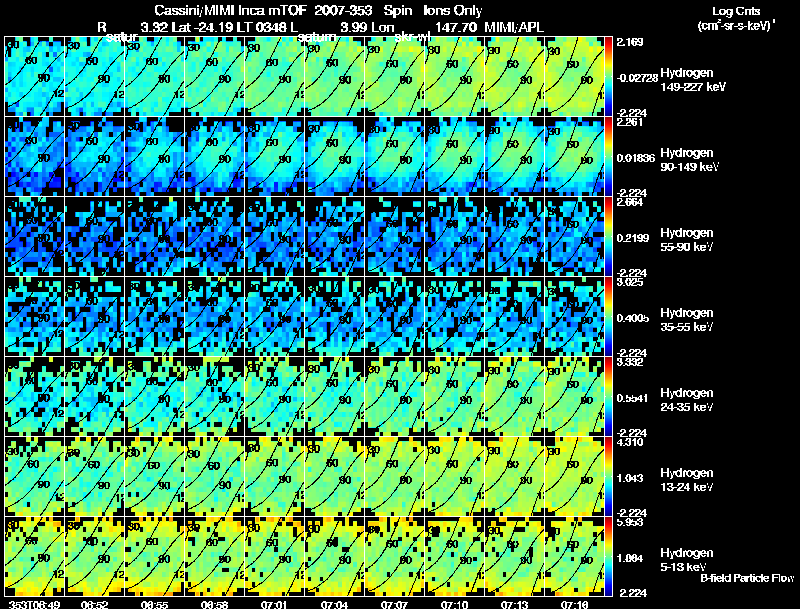800x609 pixels.
Task: Click the '0.5541' colorbar midpoint value
Action: [633, 398]
